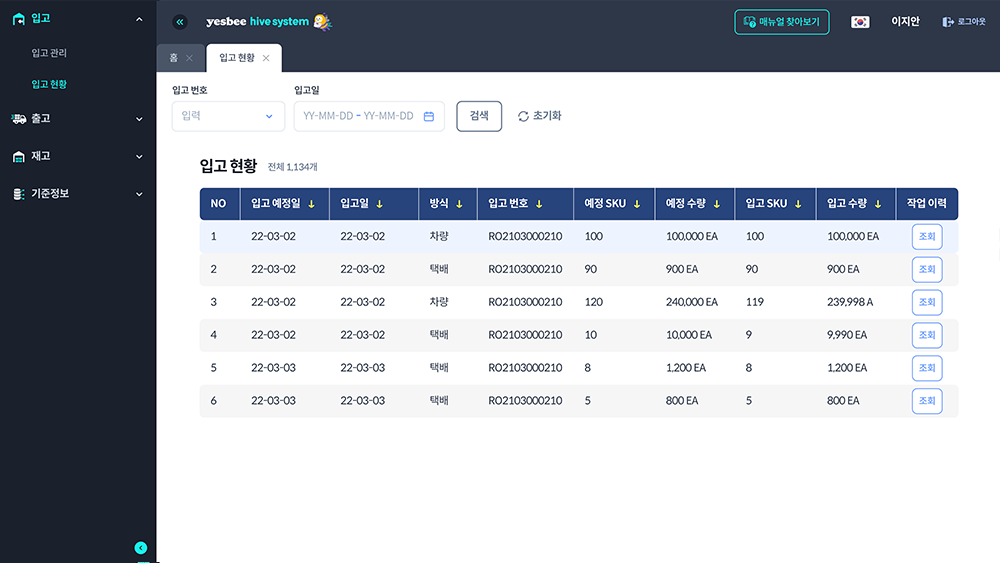The image size is (1000, 563).
Task: Click the 검색 search button
Action: click(479, 116)
